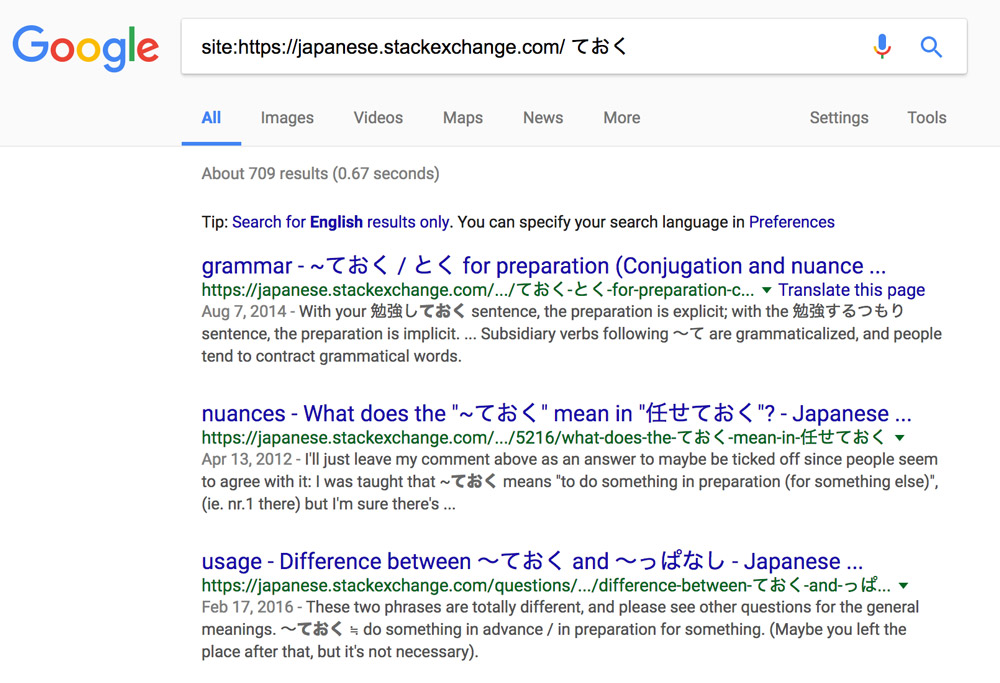1000x683 pixels.
Task: Open 'nuances - What does the ~ておく mean' result
Action: tap(556, 413)
